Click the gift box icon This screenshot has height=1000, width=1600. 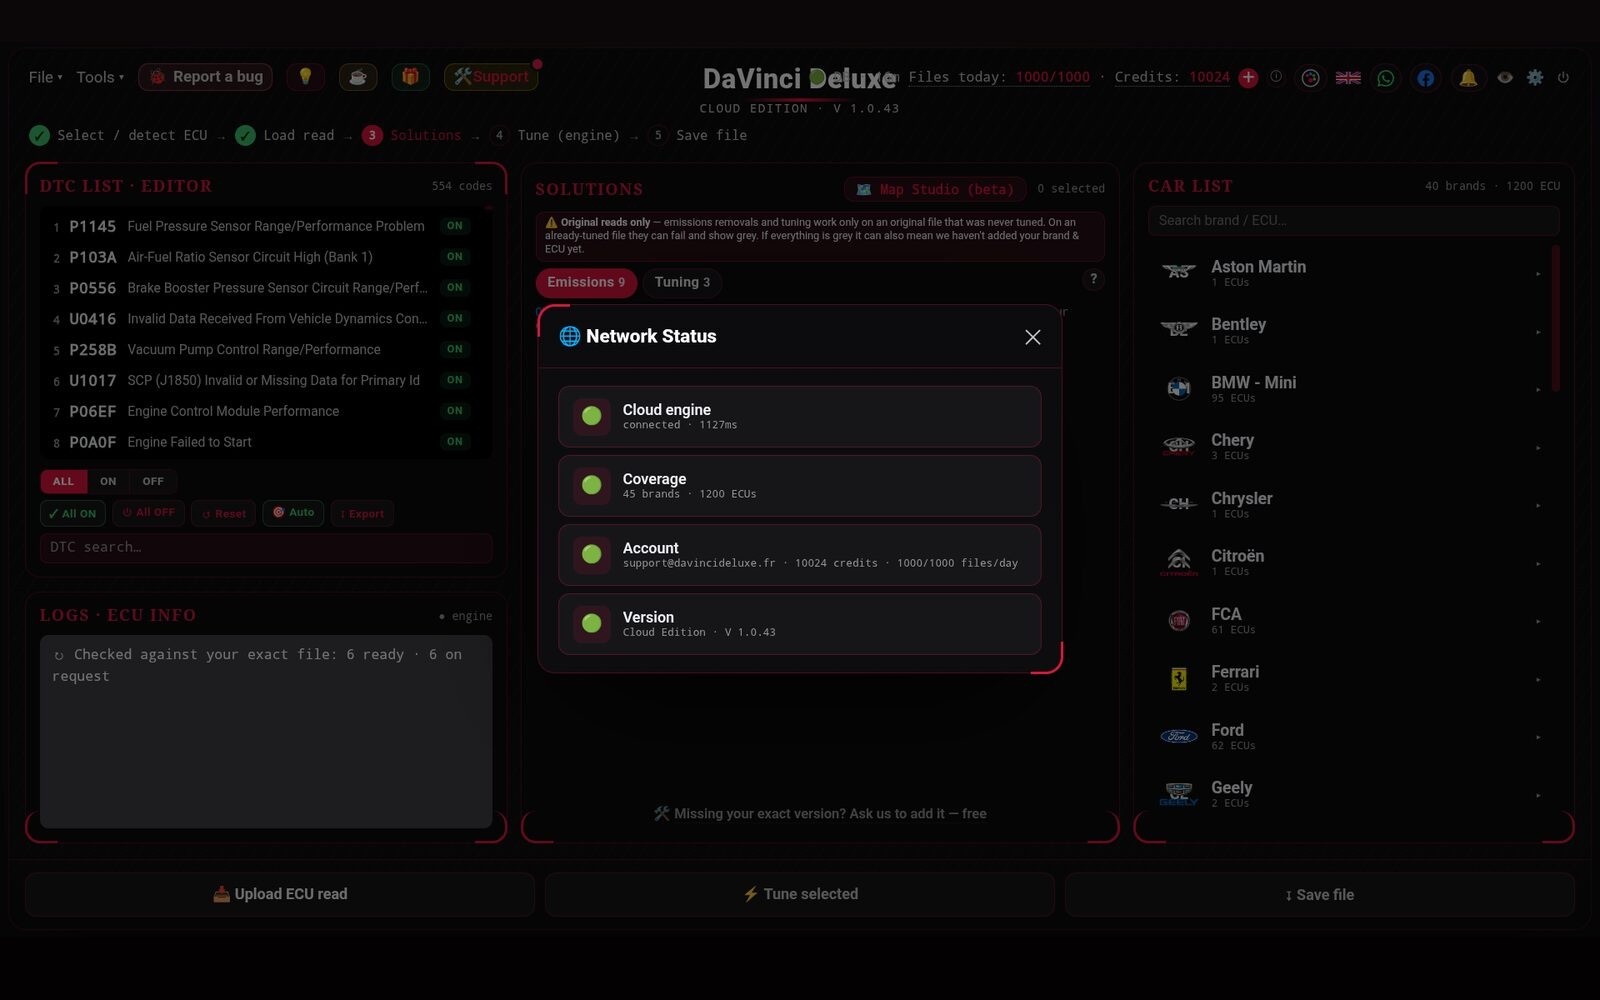tap(410, 77)
